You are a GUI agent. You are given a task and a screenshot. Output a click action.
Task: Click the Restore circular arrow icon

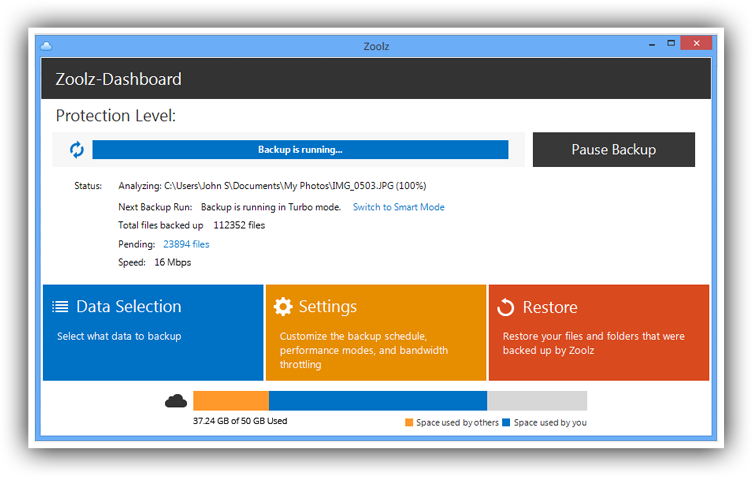[505, 307]
